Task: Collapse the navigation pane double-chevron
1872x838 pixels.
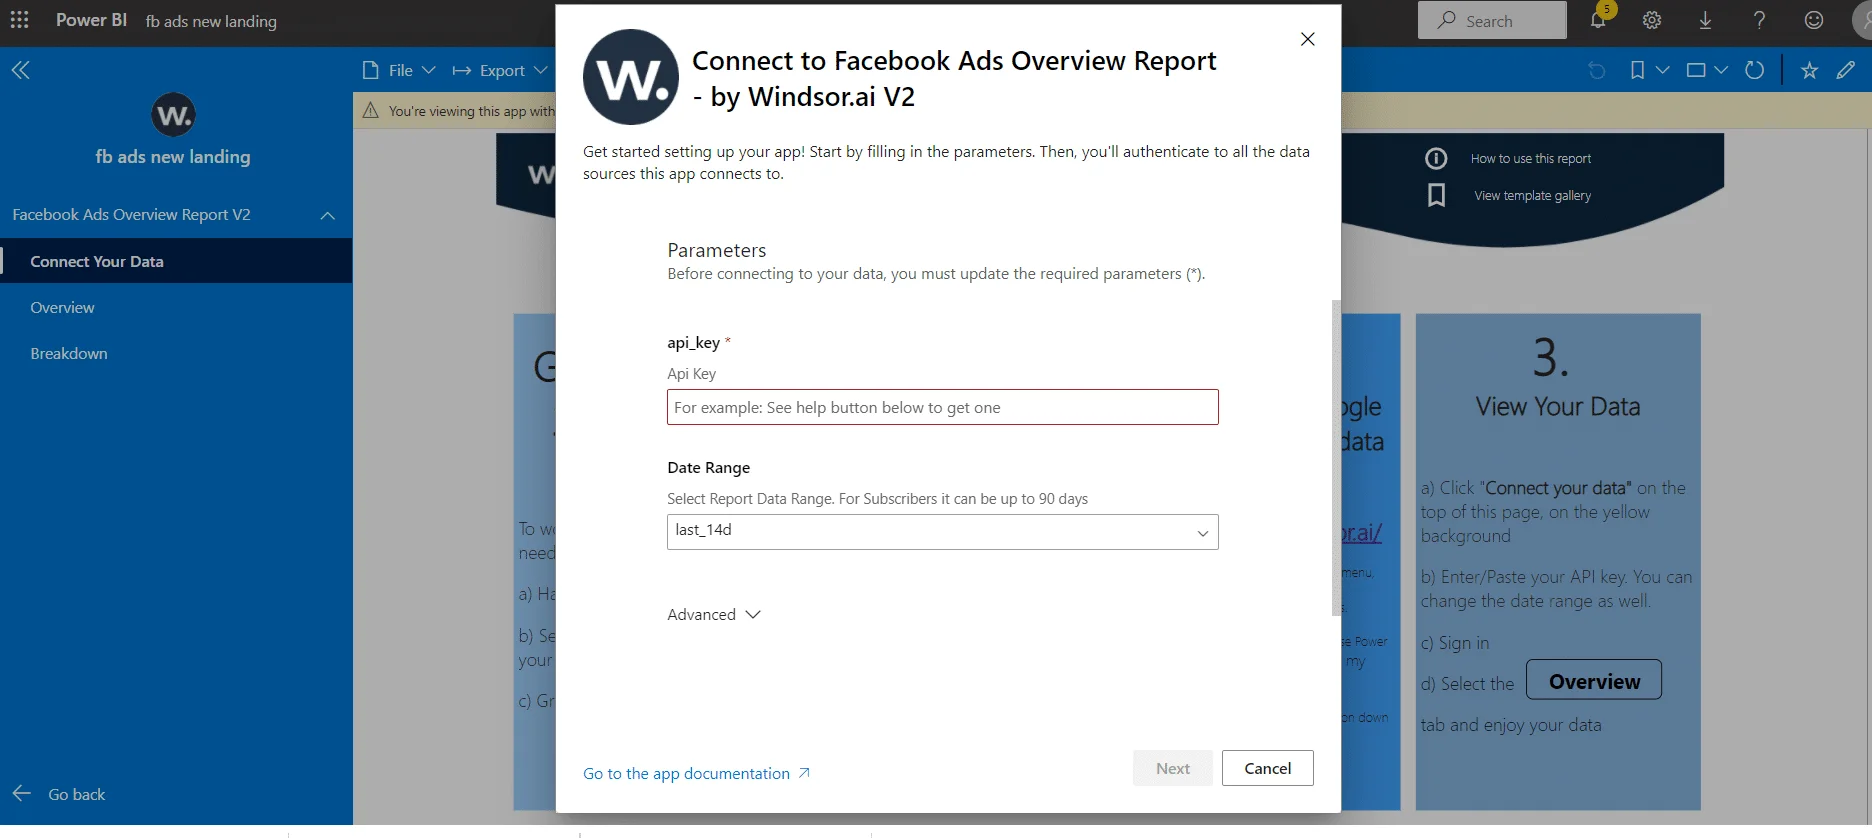Action: 20,70
